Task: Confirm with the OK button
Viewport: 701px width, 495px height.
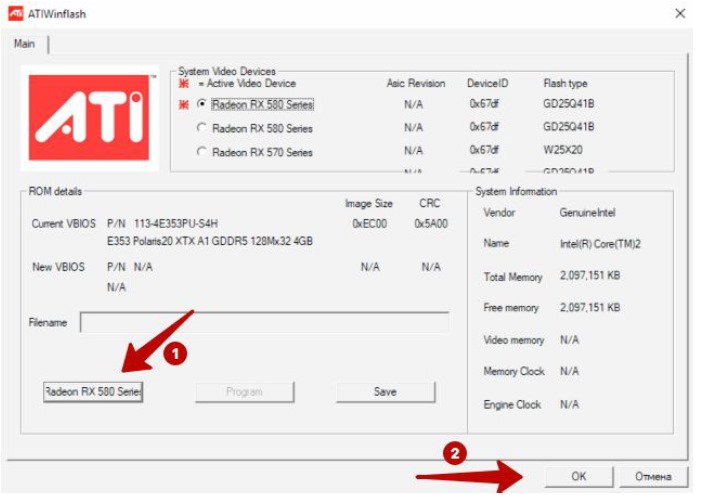Action: pos(579,476)
